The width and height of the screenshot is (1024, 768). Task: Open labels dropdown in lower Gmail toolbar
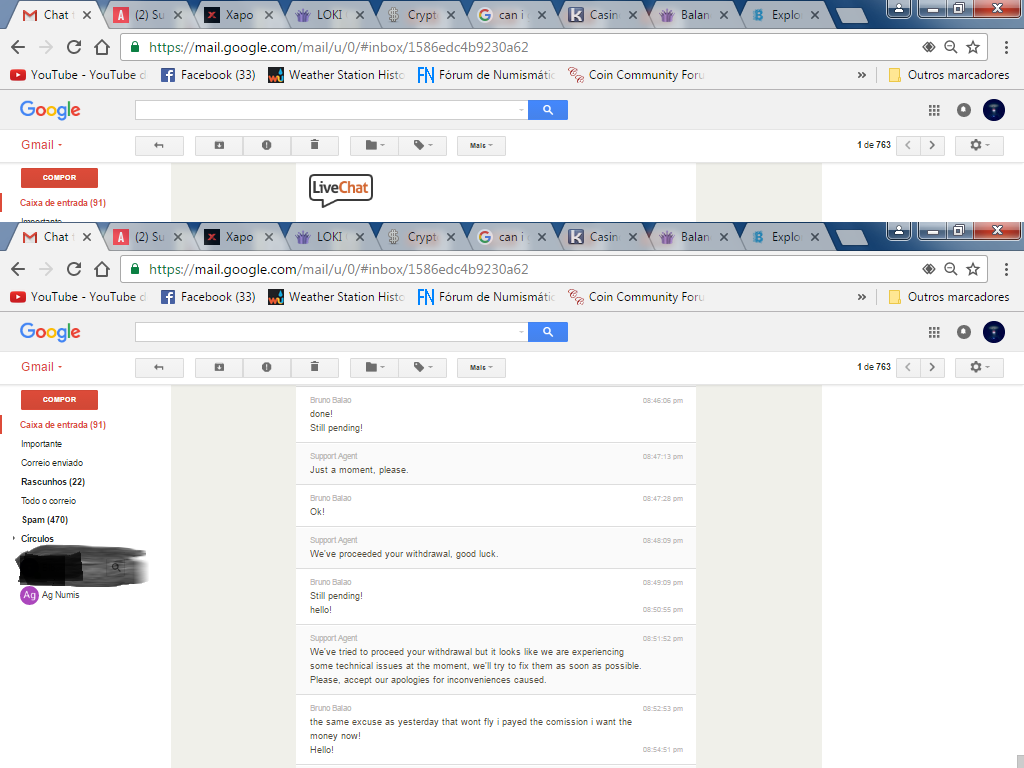(x=423, y=367)
